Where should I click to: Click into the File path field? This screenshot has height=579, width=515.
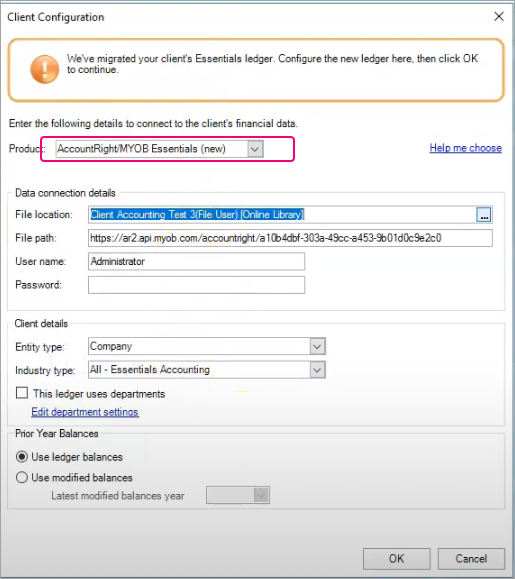(x=290, y=238)
